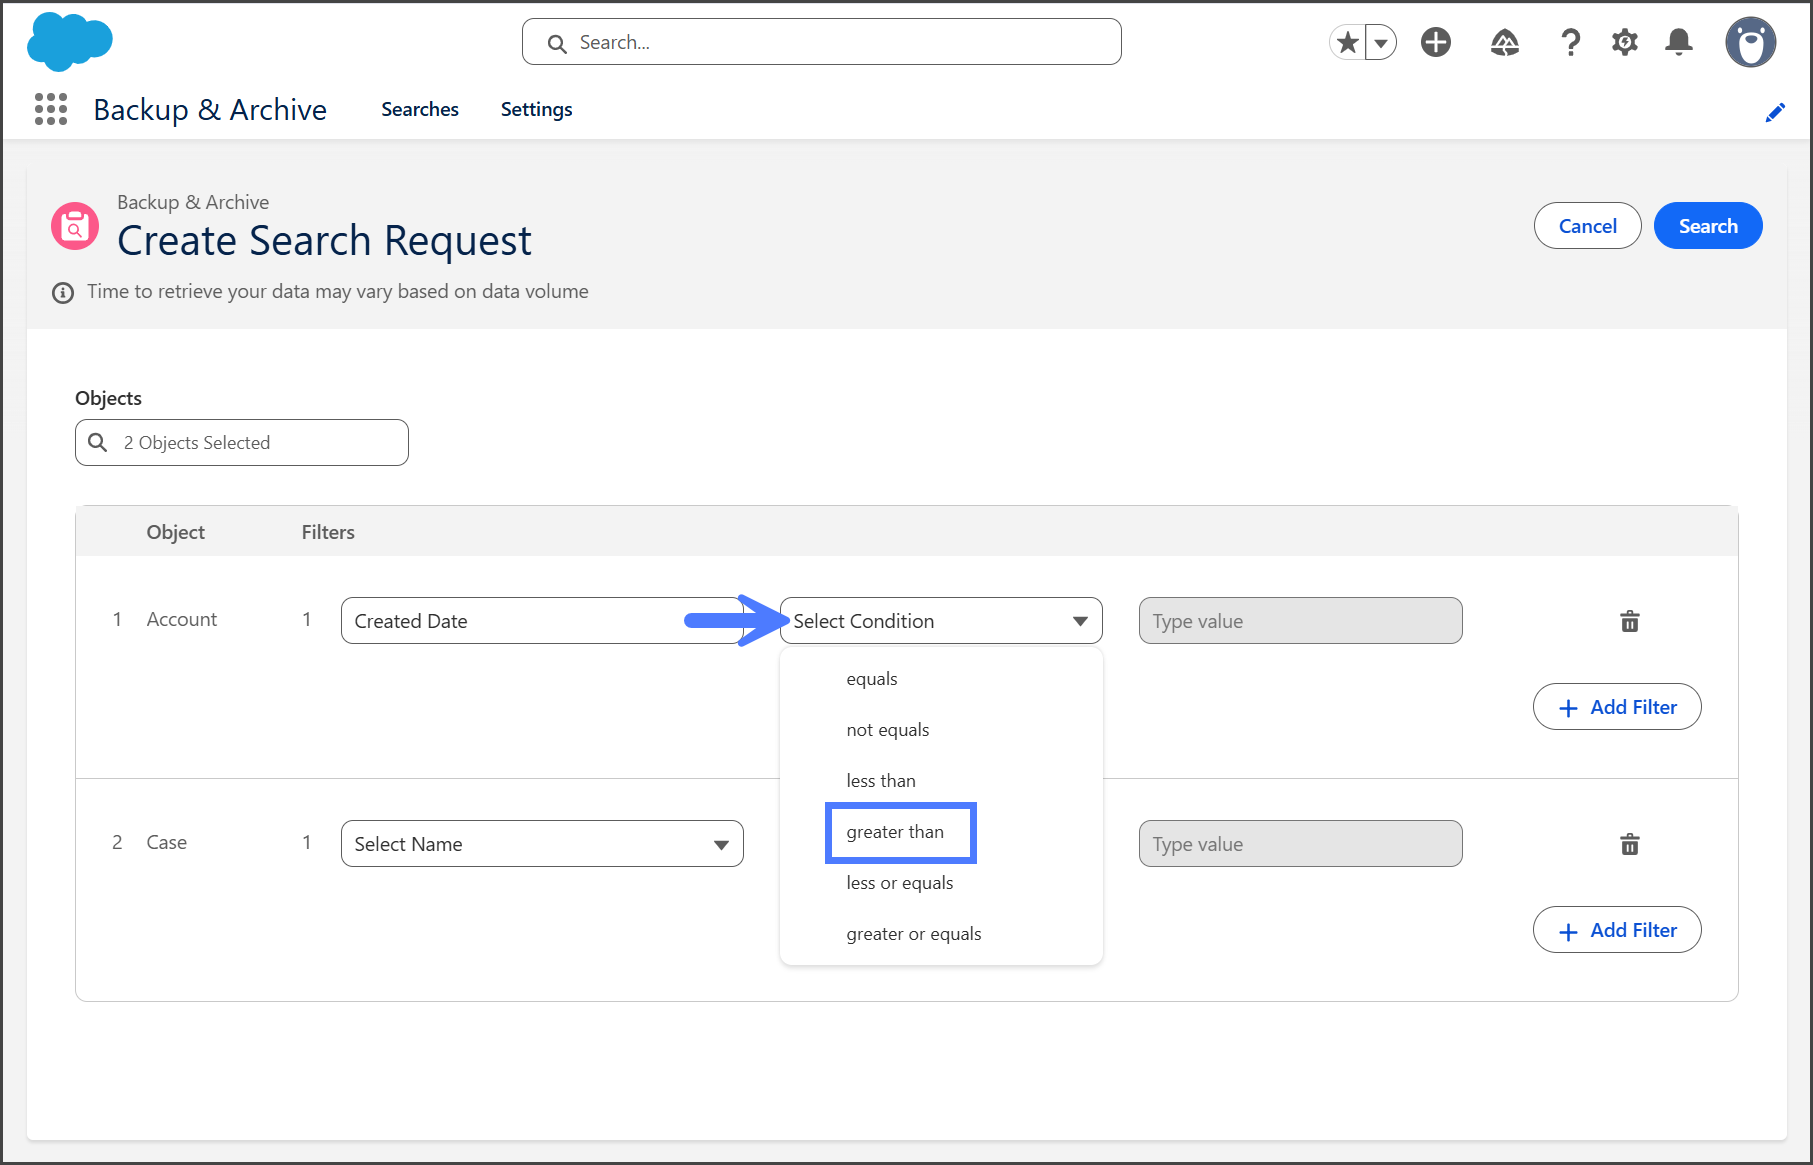This screenshot has height=1165, width=1813.
Task: Go to the Settings tab
Action: pos(536,109)
